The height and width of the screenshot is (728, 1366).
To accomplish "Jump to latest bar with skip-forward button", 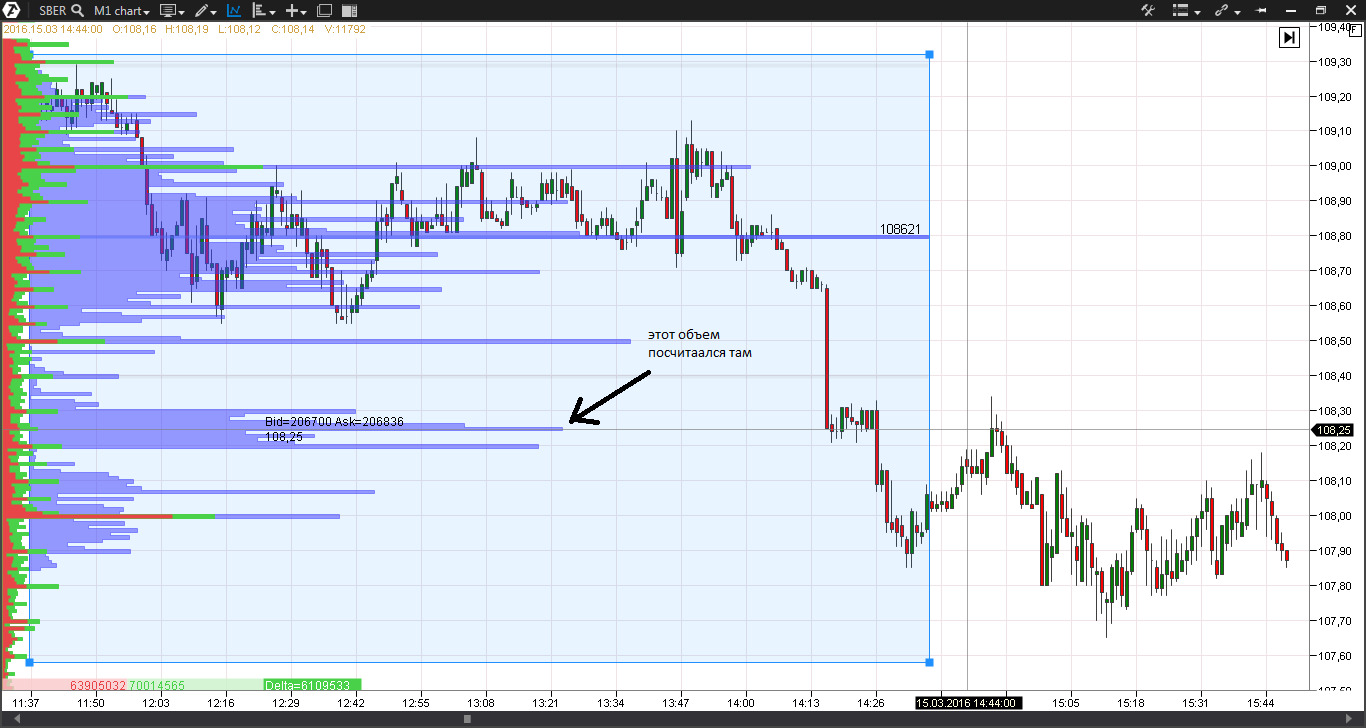I will (1289, 37).
